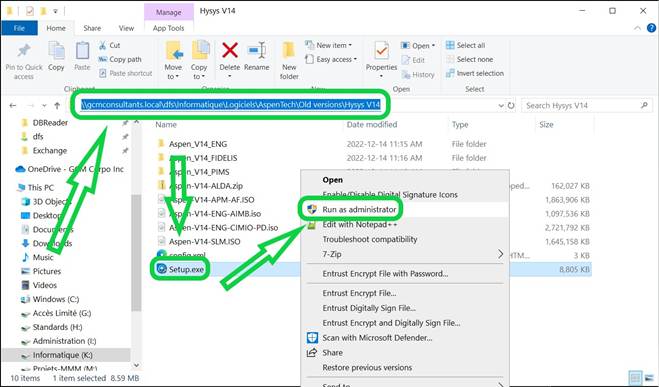
Task: Open the Easy access dropdown
Action: point(331,59)
